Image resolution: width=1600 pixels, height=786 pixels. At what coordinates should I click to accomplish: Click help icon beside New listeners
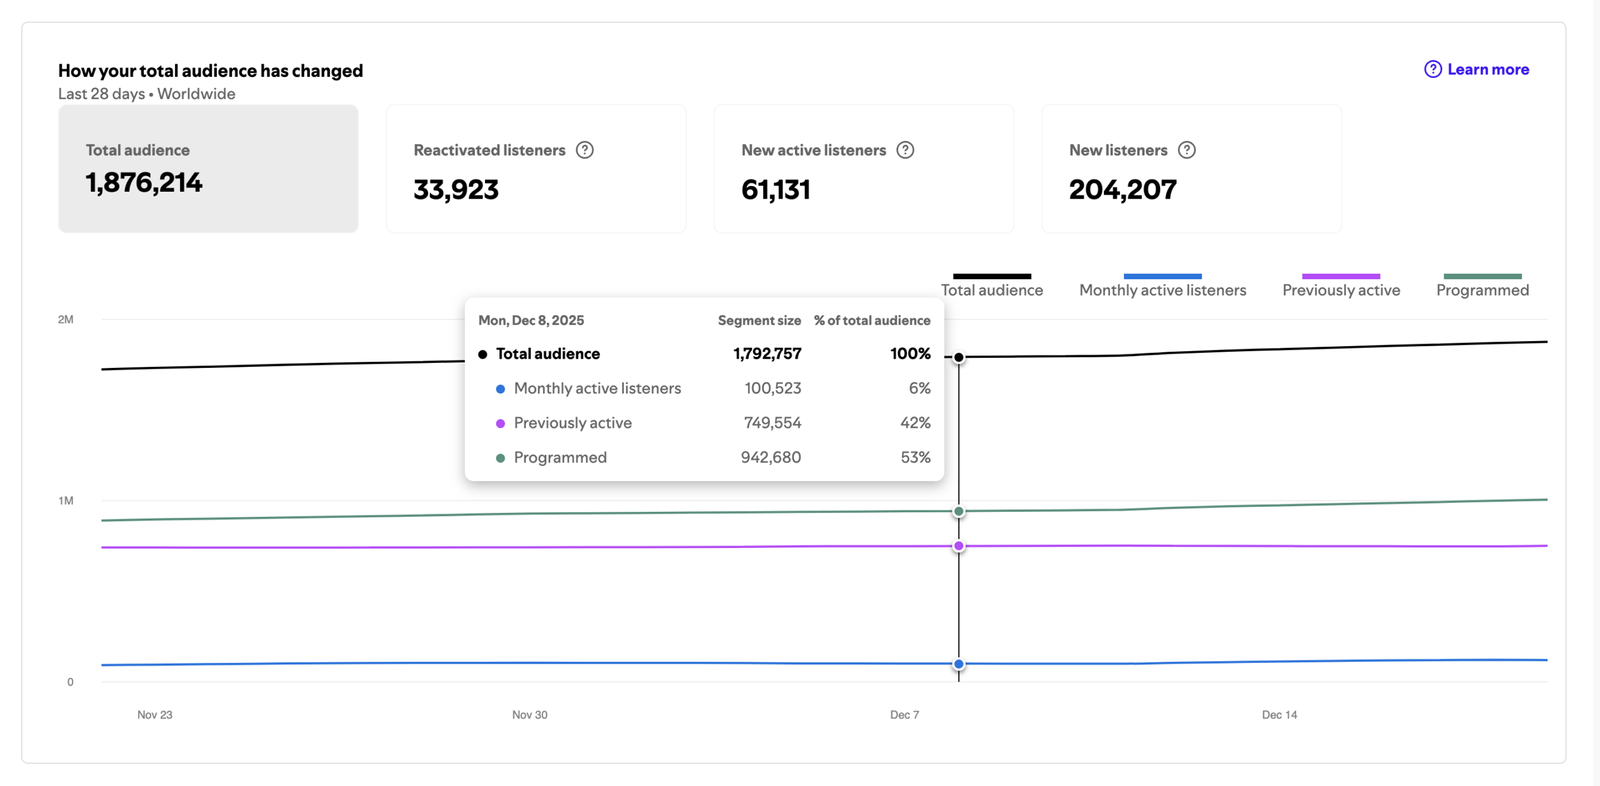pyautogui.click(x=1187, y=150)
